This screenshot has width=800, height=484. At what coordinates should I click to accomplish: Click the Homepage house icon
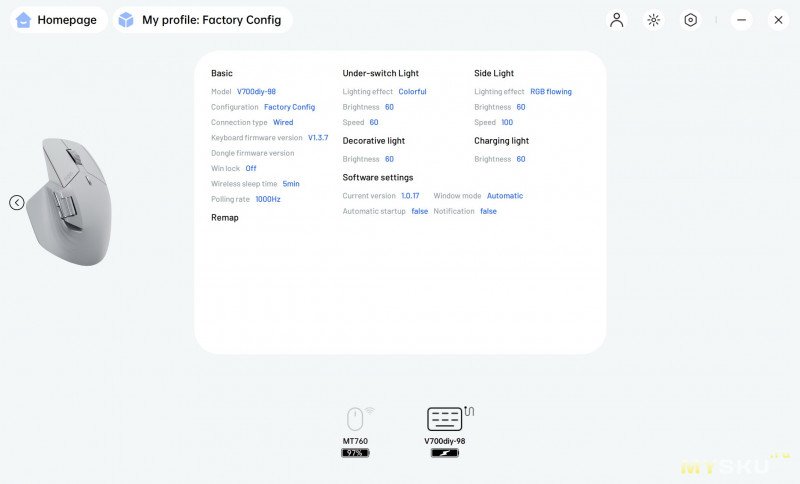click(23, 20)
